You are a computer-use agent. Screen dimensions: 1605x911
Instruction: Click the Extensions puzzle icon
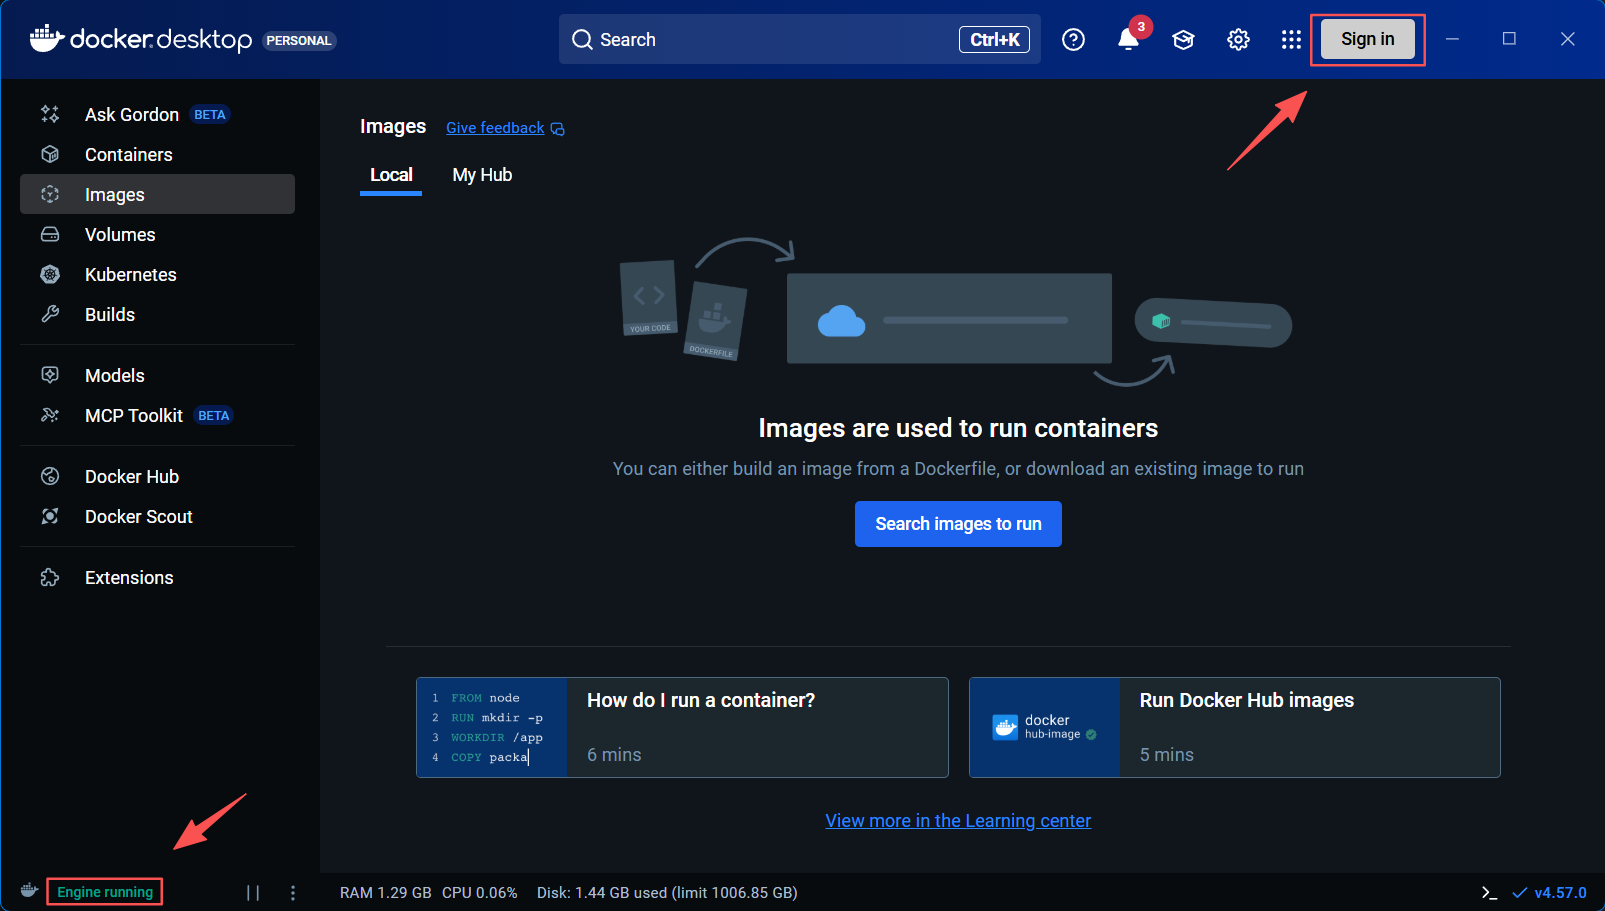(x=50, y=577)
